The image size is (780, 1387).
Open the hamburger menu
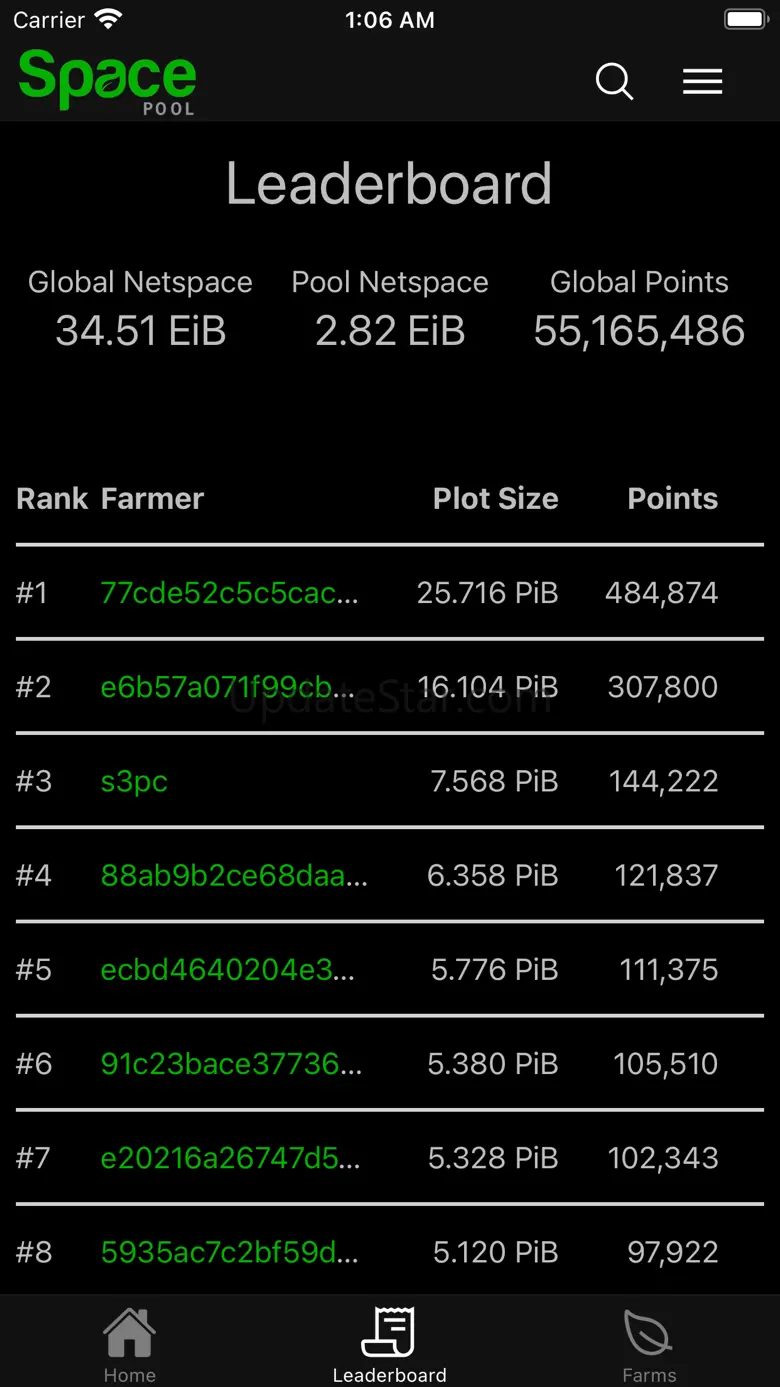click(x=702, y=81)
